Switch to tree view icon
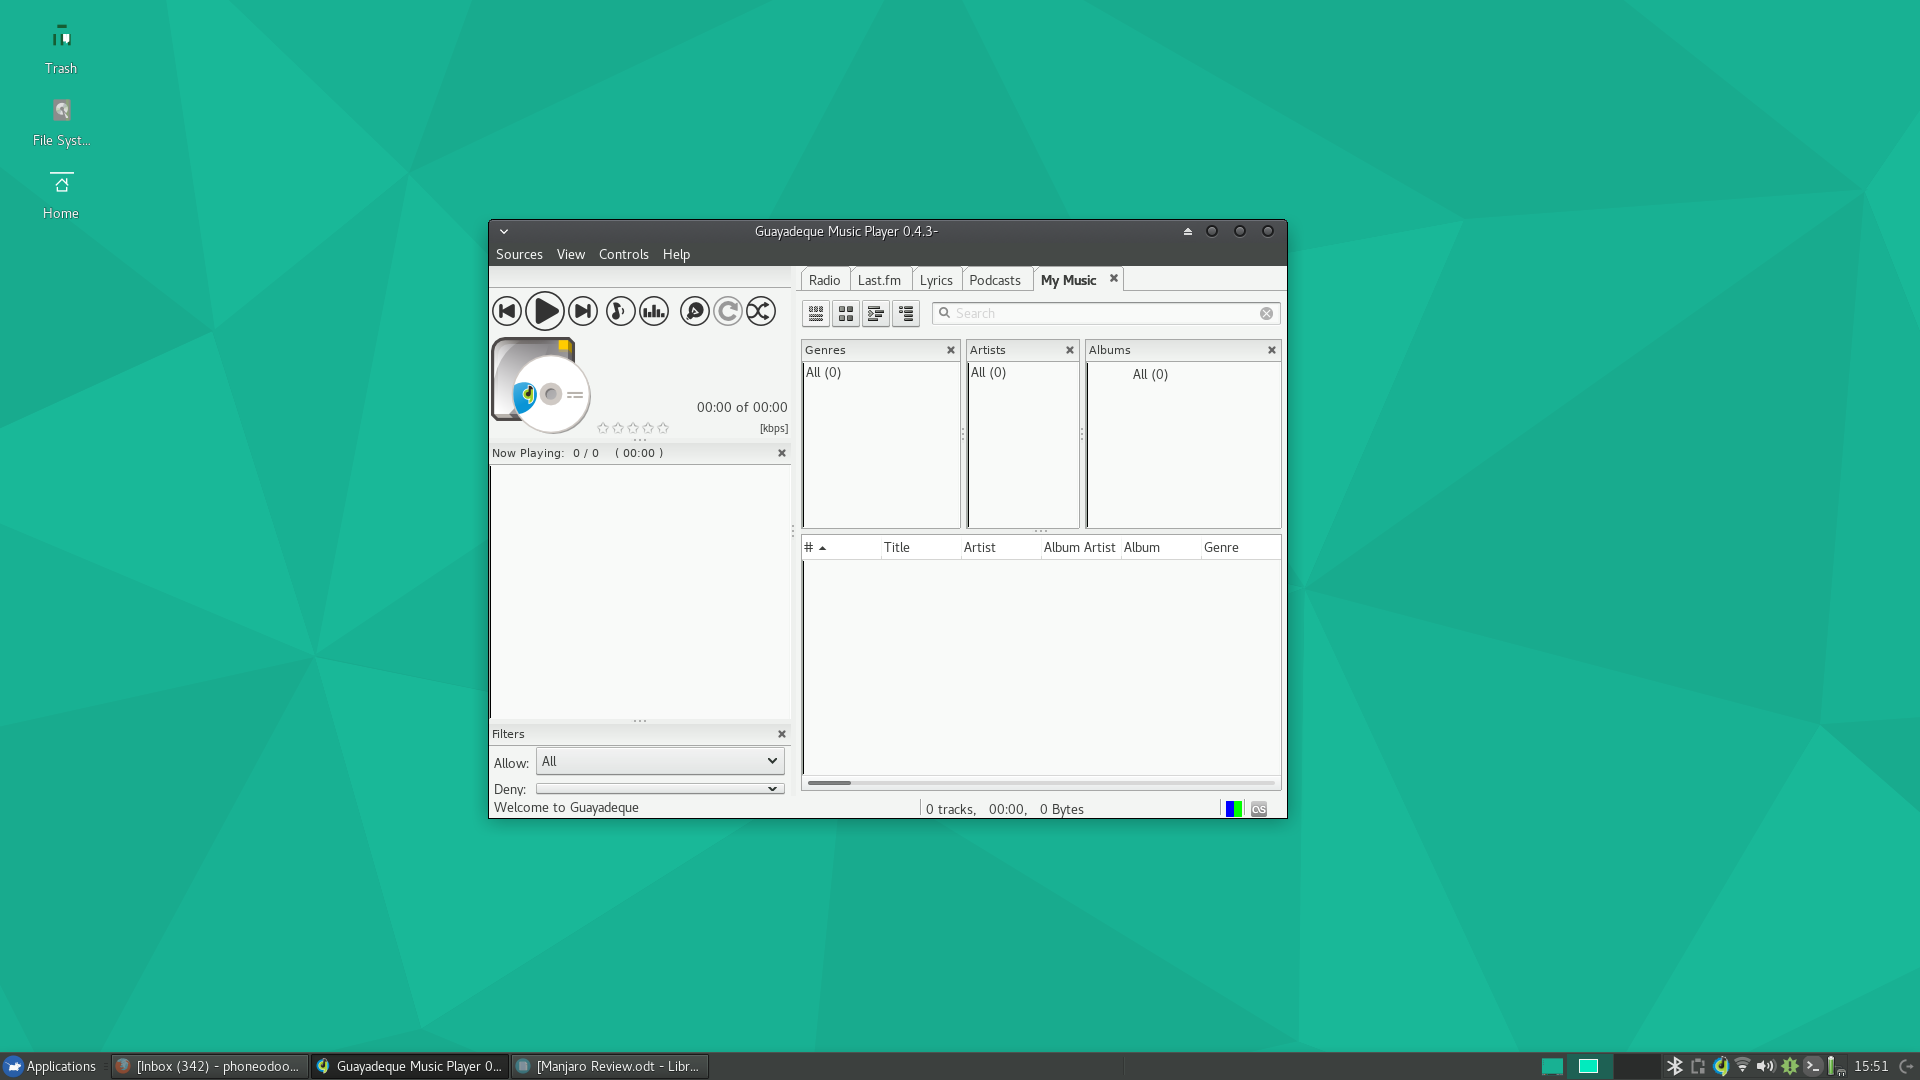 [876, 314]
